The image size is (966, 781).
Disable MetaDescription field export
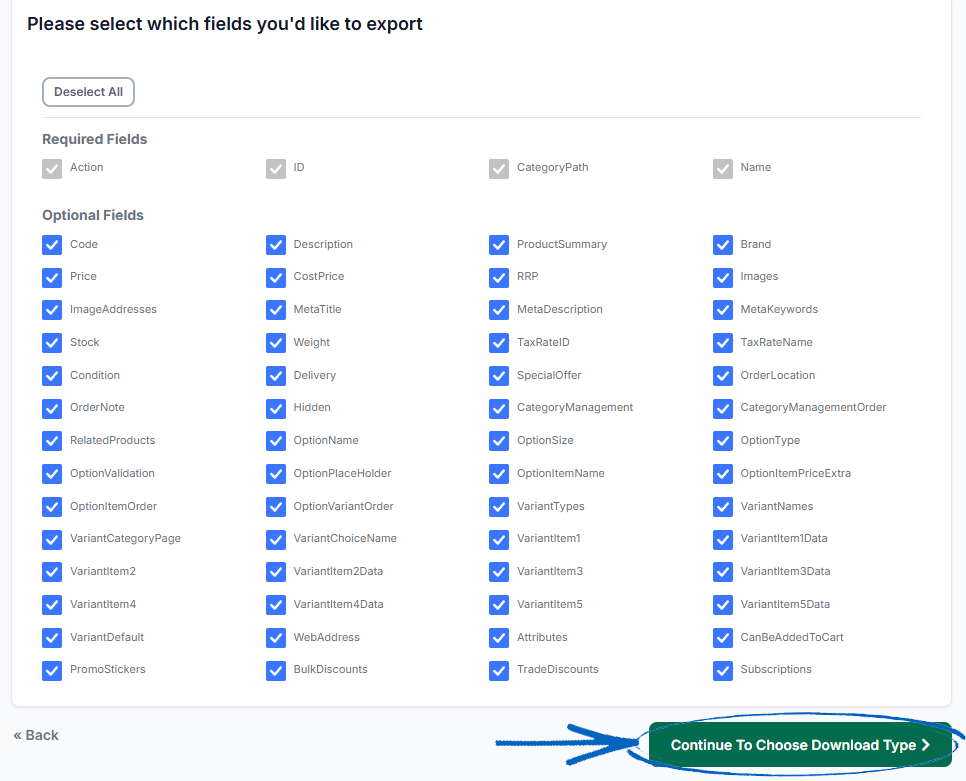(499, 310)
